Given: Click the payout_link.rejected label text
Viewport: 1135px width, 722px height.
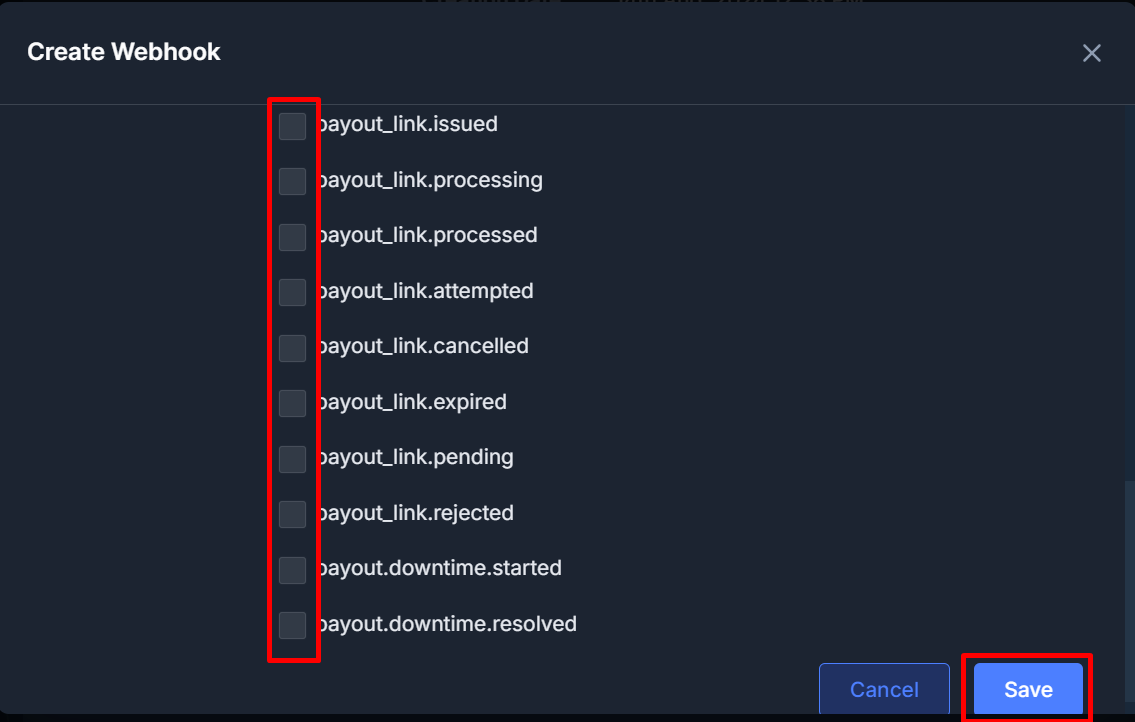Looking at the screenshot, I should pyautogui.click(x=416, y=513).
